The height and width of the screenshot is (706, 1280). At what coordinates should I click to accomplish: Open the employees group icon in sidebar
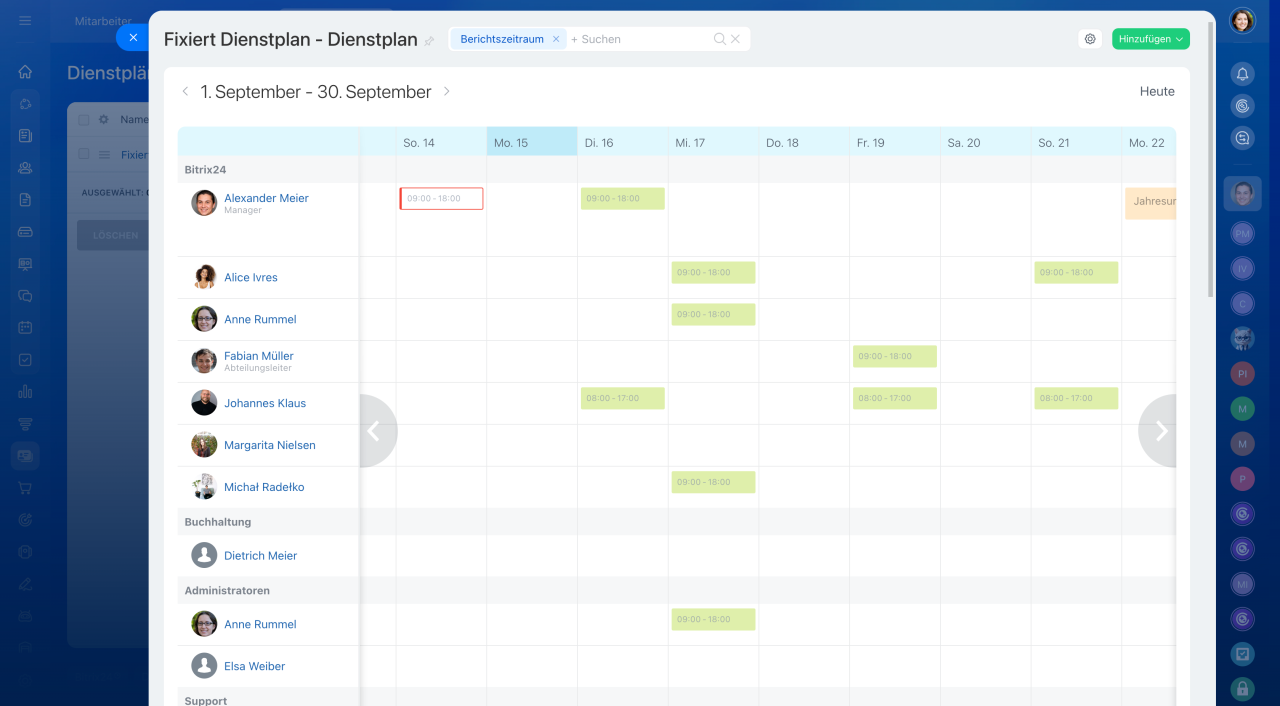pyautogui.click(x=25, y=168)
